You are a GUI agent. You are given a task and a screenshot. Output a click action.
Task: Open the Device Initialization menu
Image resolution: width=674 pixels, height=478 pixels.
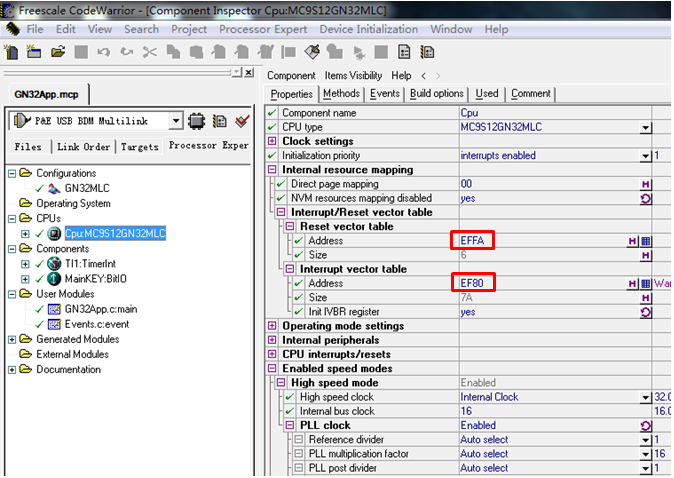368,29
